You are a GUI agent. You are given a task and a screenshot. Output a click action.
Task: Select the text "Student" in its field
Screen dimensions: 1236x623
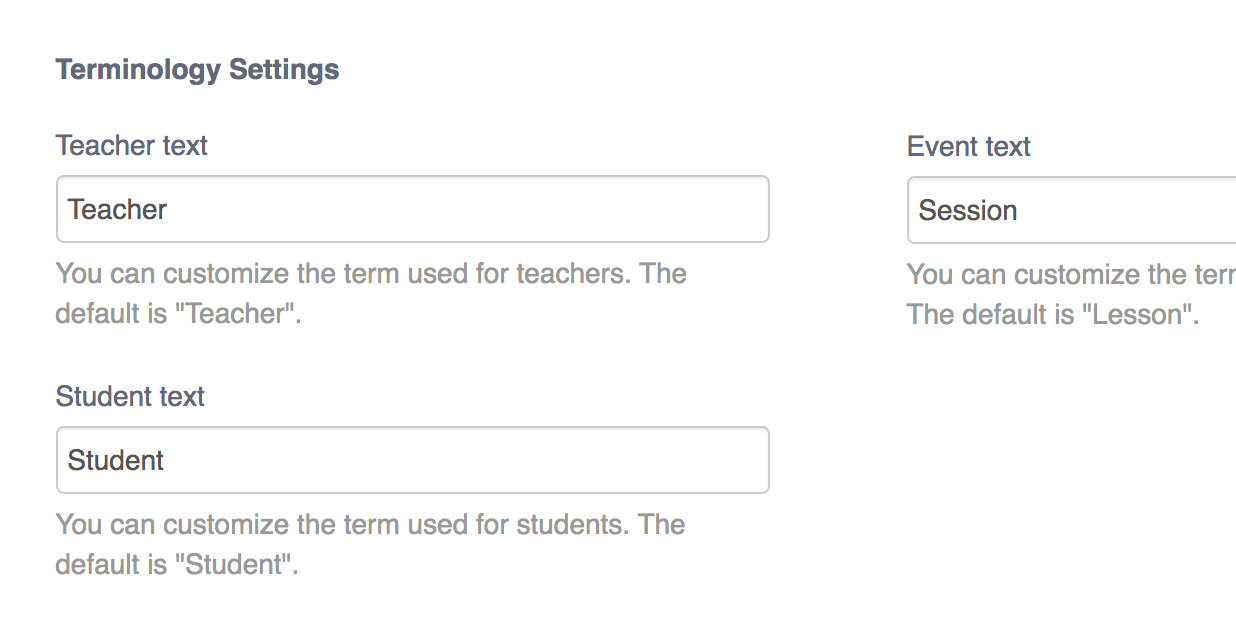(x=115, y=459)
